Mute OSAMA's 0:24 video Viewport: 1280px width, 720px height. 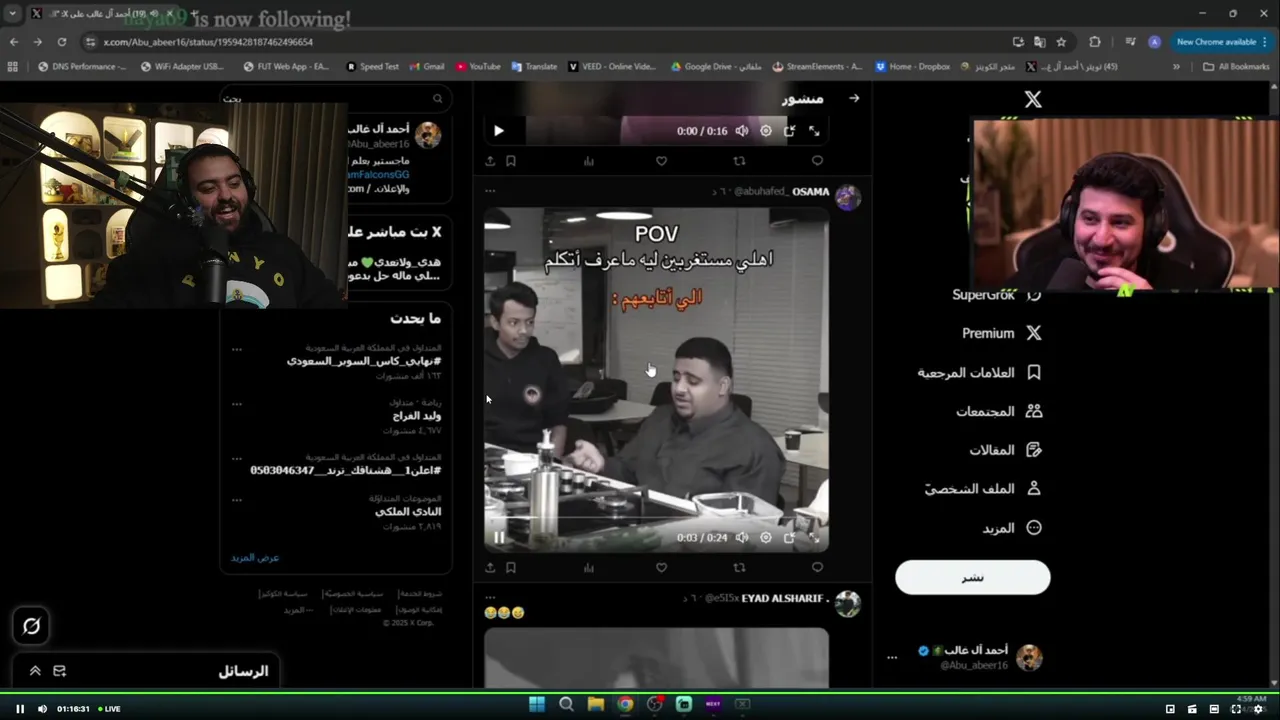tap(742, 537)
